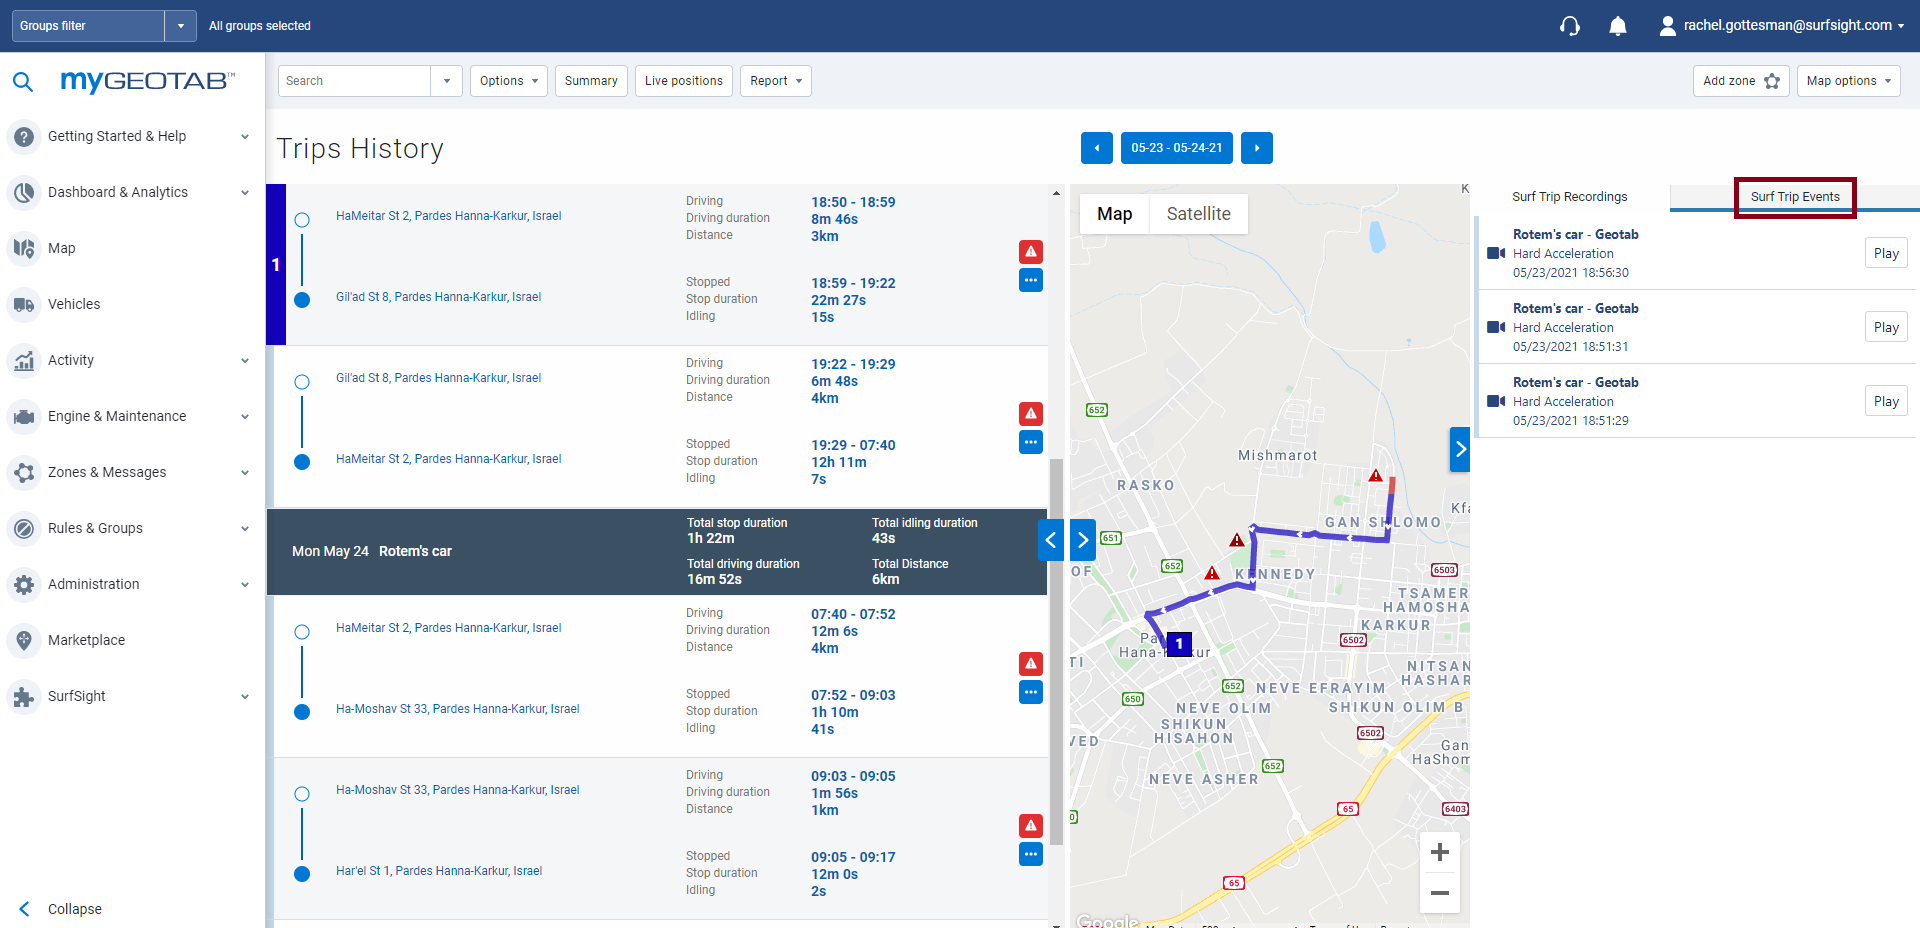Open more options for 18:50 trip

(x=1031, y=280)
